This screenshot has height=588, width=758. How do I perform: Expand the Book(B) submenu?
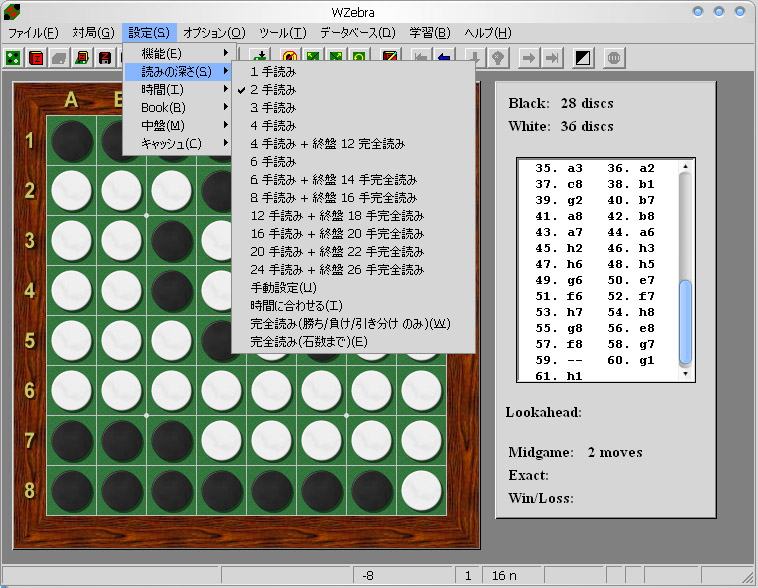pyautogui.click(x=178, y=107)
